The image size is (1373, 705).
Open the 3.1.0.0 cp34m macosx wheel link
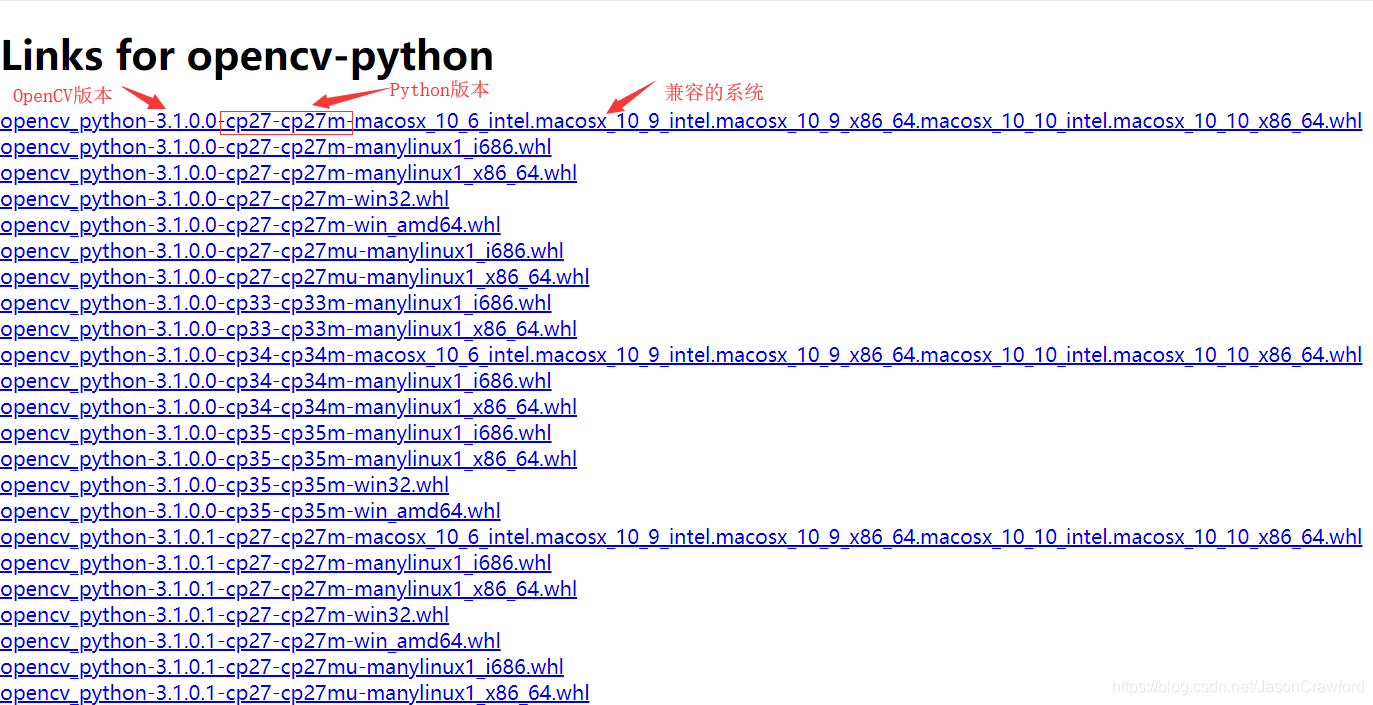[x=681, y=355]
